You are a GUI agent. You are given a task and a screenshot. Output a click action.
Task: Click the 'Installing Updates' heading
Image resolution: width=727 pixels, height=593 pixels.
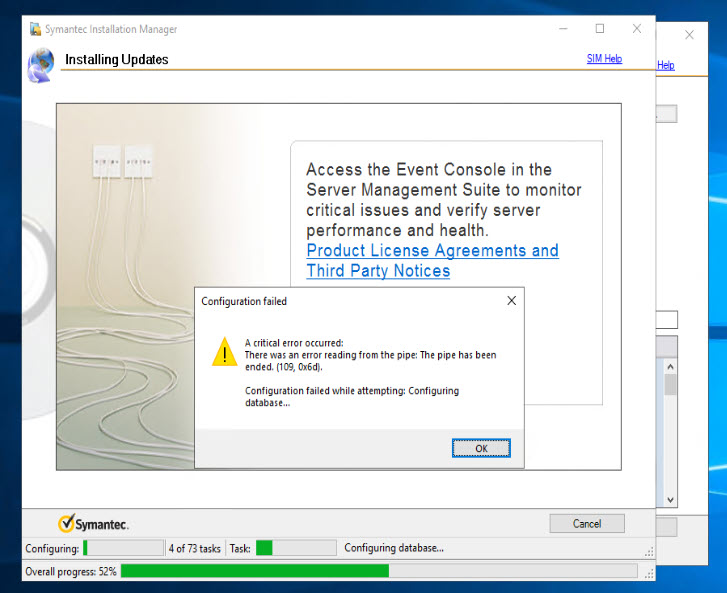[x=116, y=59]
